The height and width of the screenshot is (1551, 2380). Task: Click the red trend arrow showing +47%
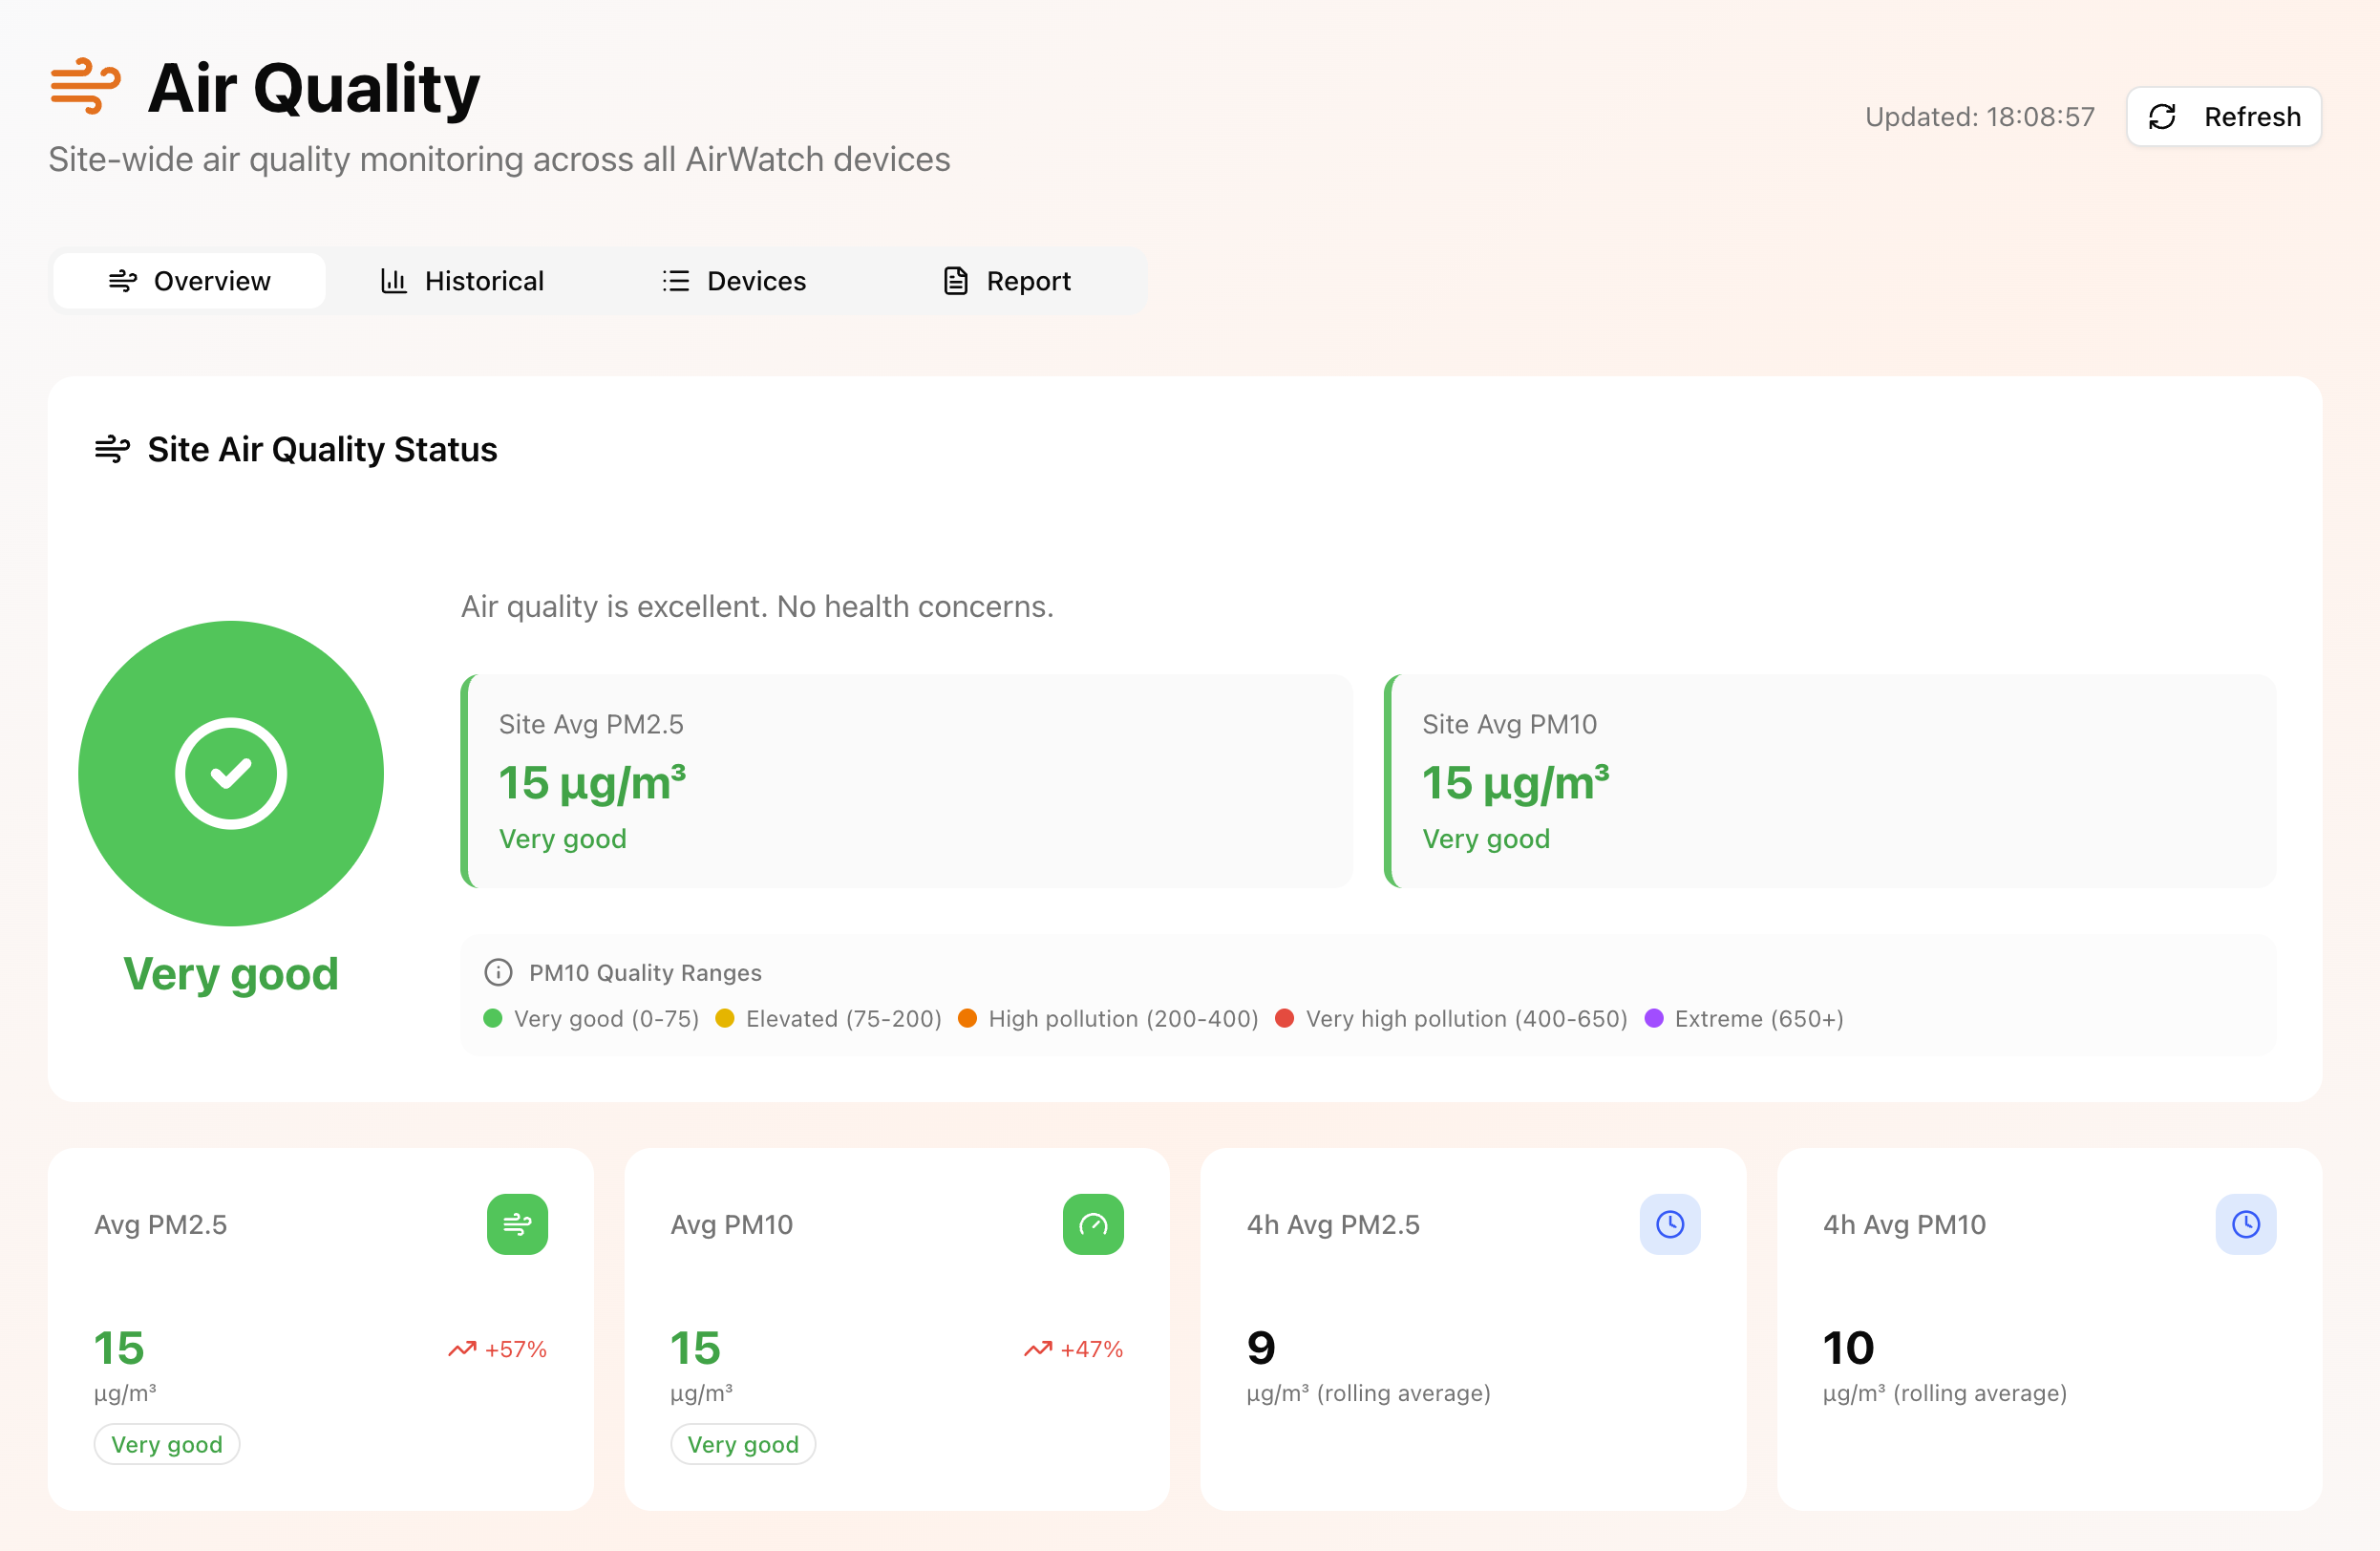click(1038, 1349)
